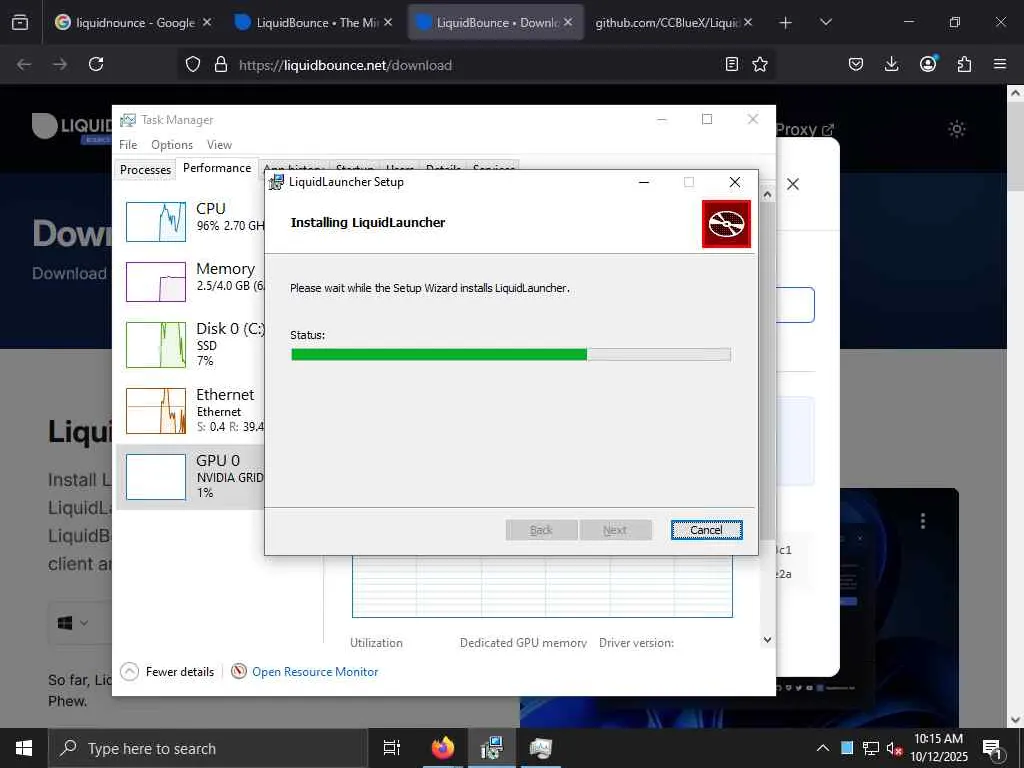Toggle reader view icon
The image size is (1024, 768).
click(732, 64)
